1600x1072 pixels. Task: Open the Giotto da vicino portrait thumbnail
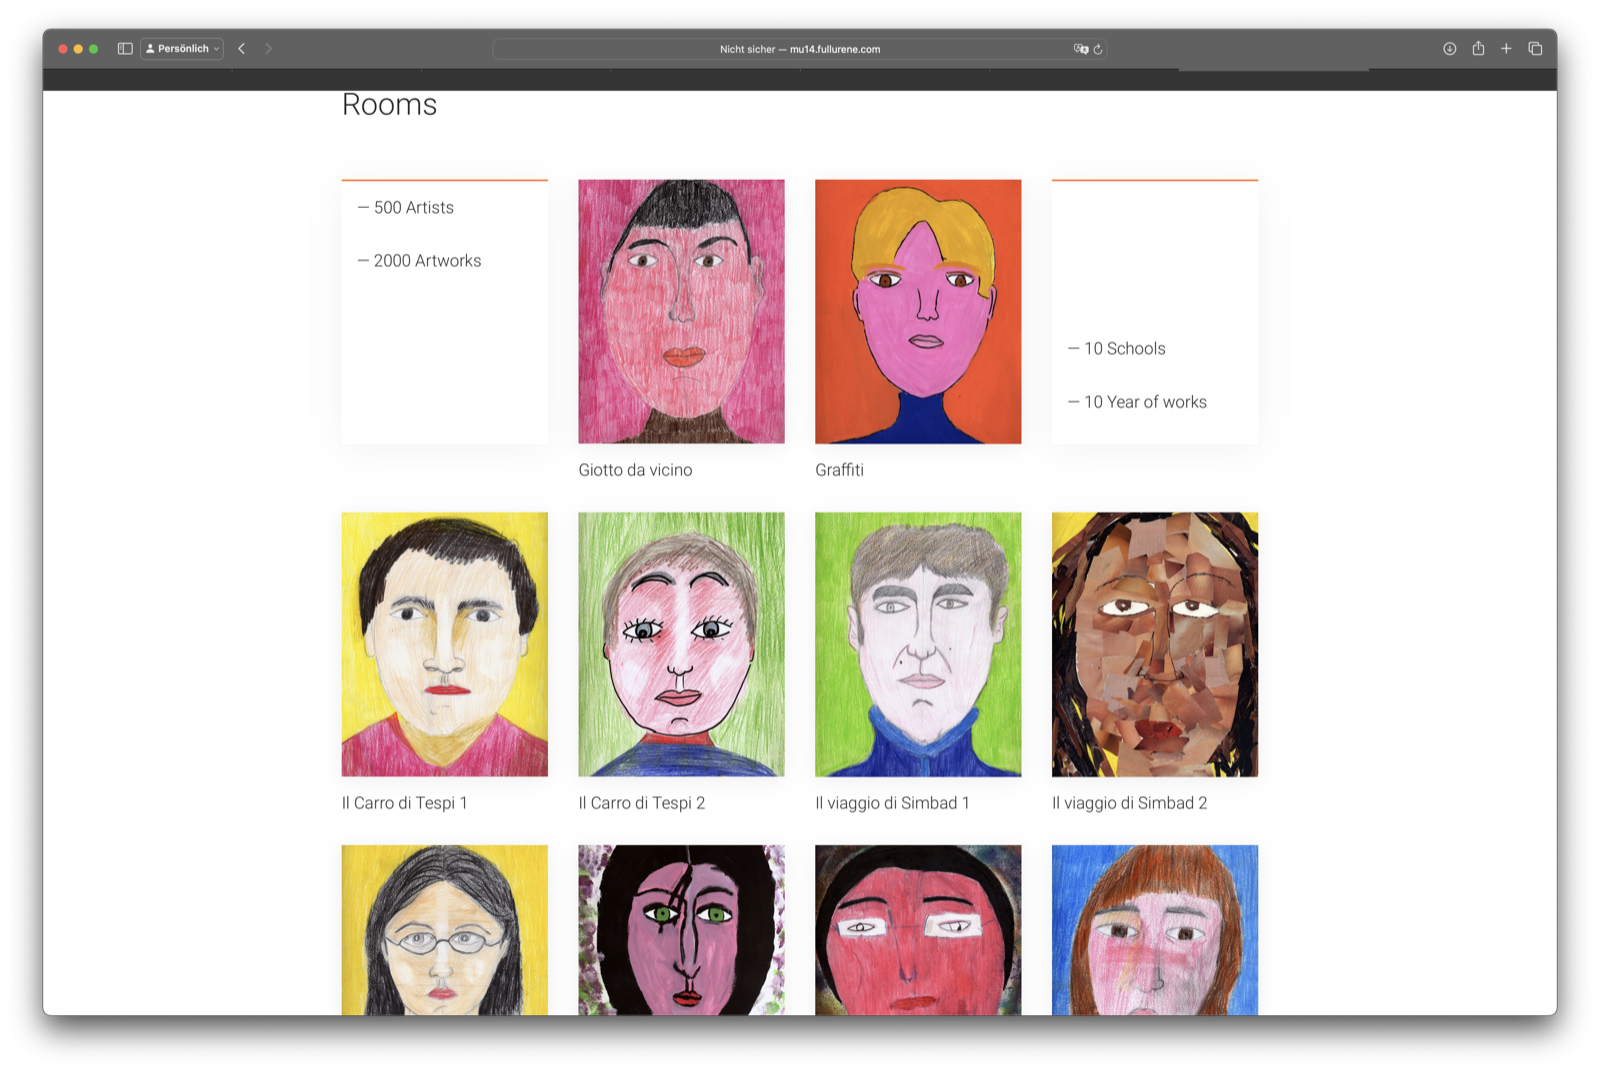tap(681, 311)
